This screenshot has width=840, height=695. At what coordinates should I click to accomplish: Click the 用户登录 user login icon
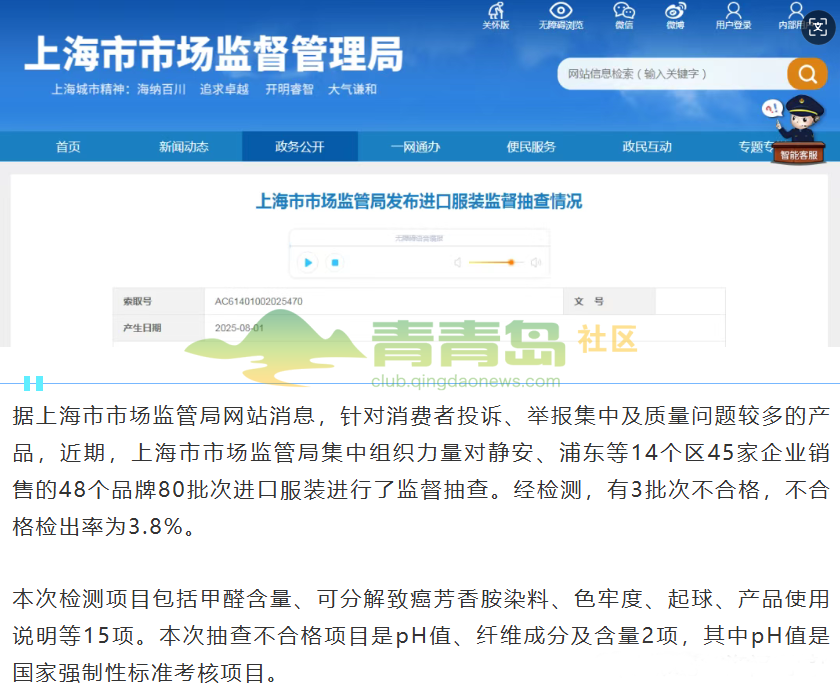coord(733,12)
